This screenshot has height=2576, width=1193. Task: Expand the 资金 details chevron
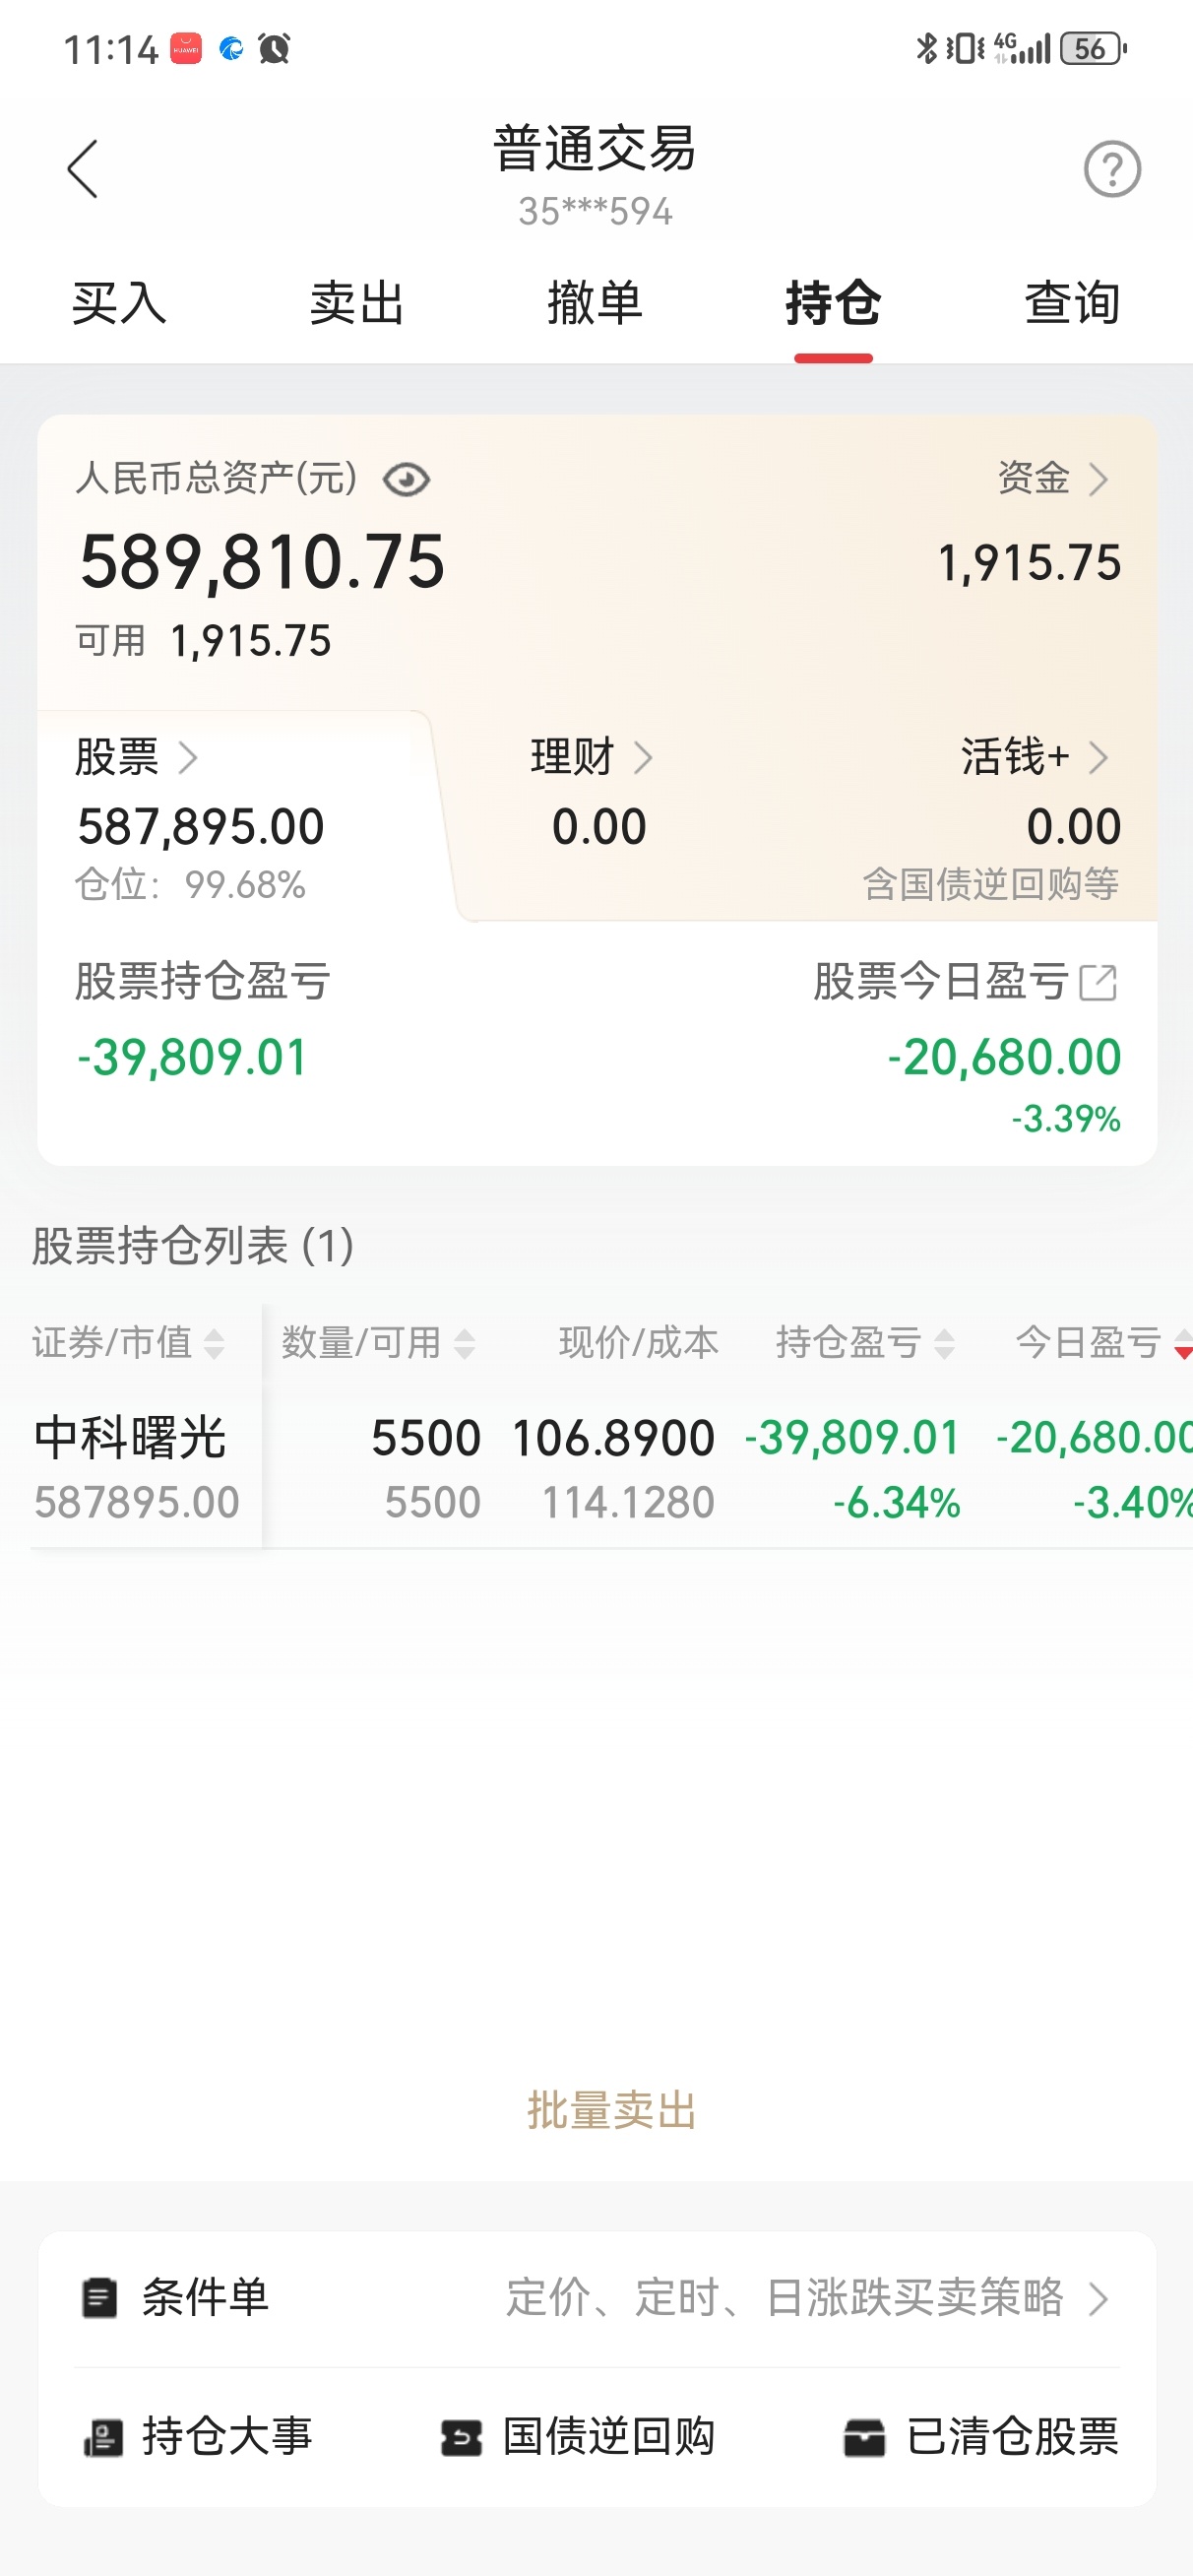coord(1098,480)
